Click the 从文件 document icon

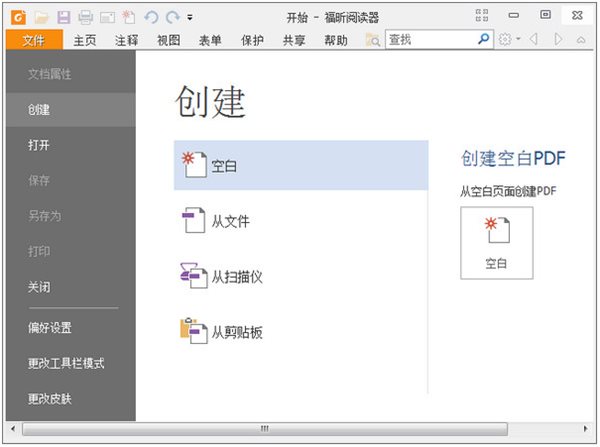click(194, 220)
